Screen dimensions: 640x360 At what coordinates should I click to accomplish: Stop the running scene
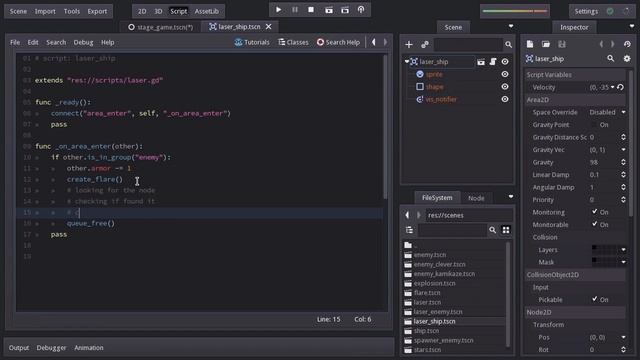coord(311,9)
